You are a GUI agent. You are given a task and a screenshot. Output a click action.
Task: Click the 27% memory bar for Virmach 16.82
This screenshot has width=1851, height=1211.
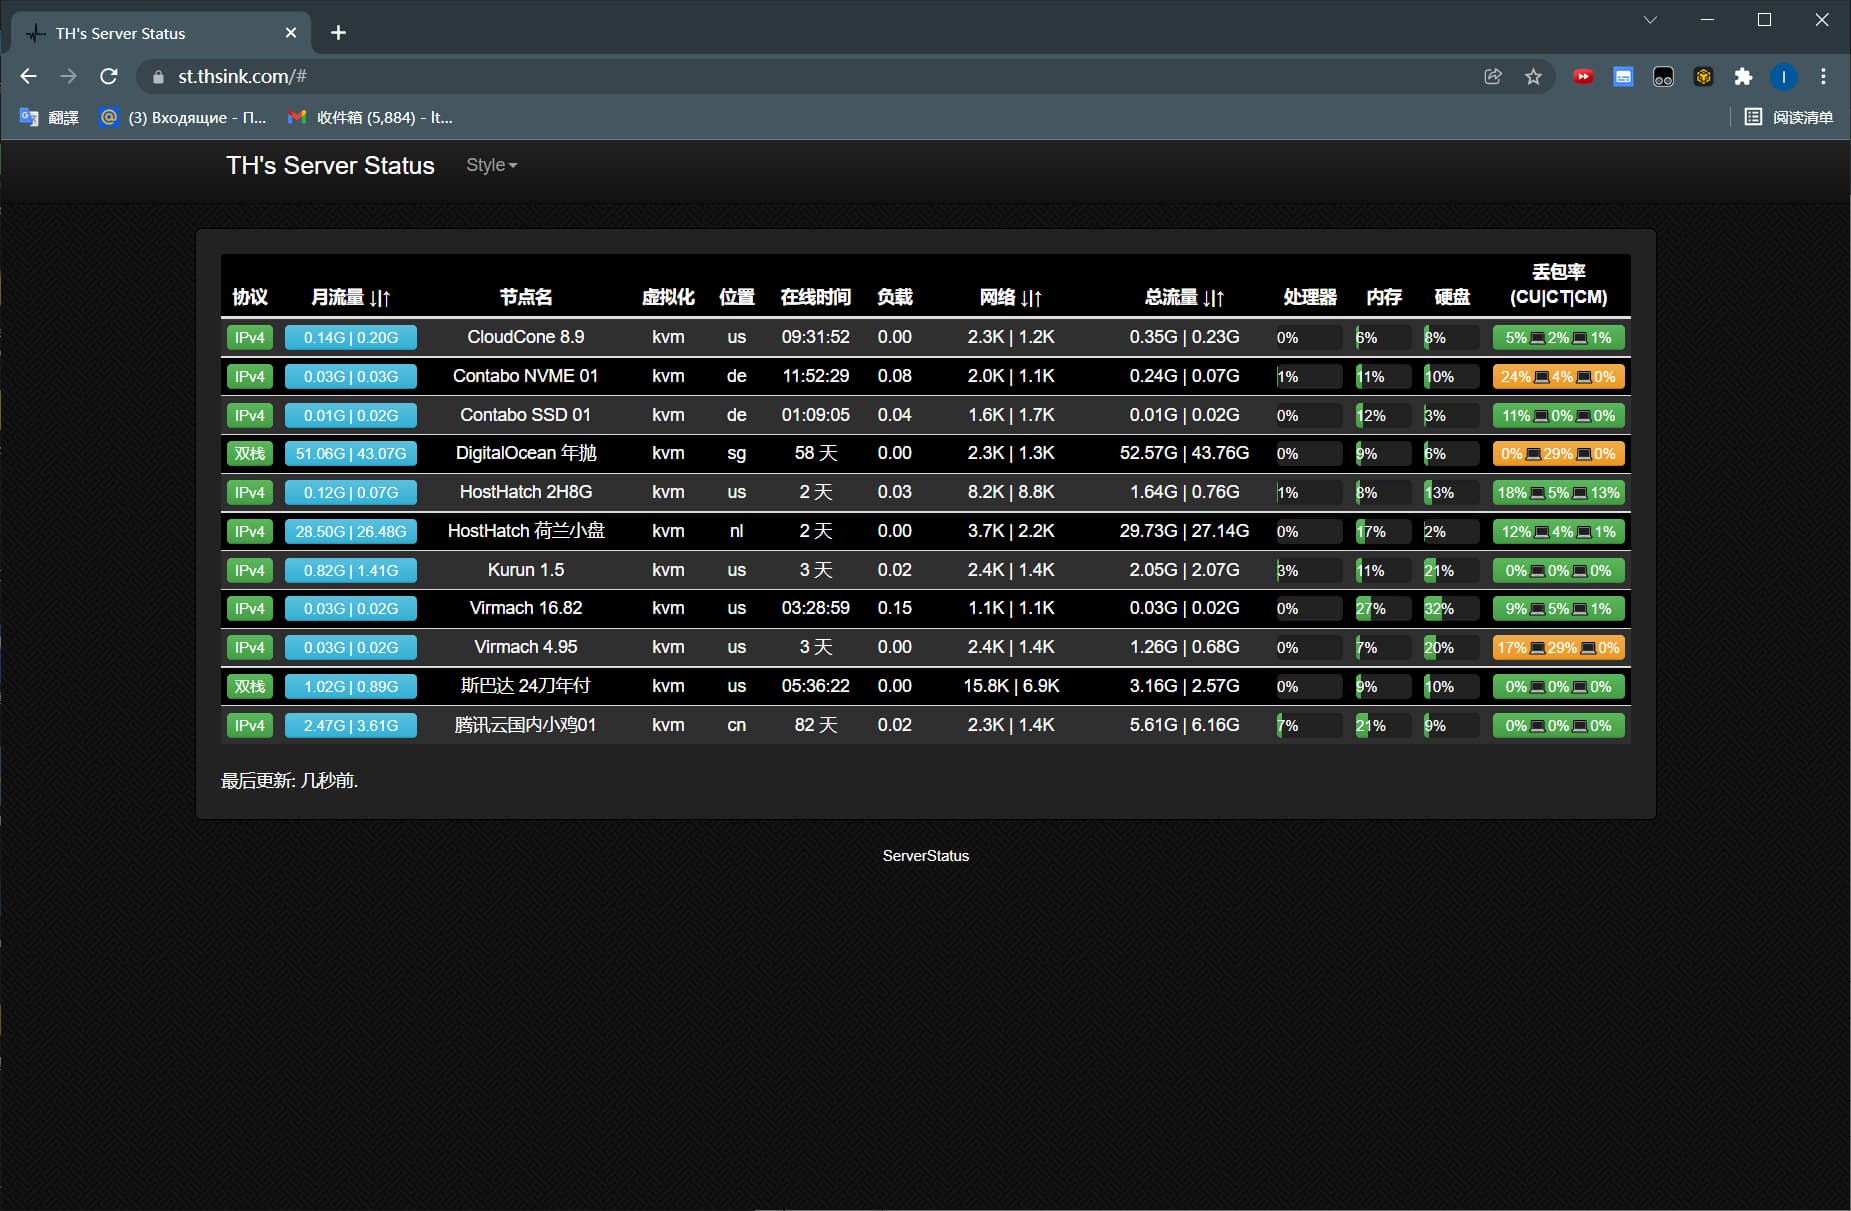pyautogui.click(x=1383, y=609)
